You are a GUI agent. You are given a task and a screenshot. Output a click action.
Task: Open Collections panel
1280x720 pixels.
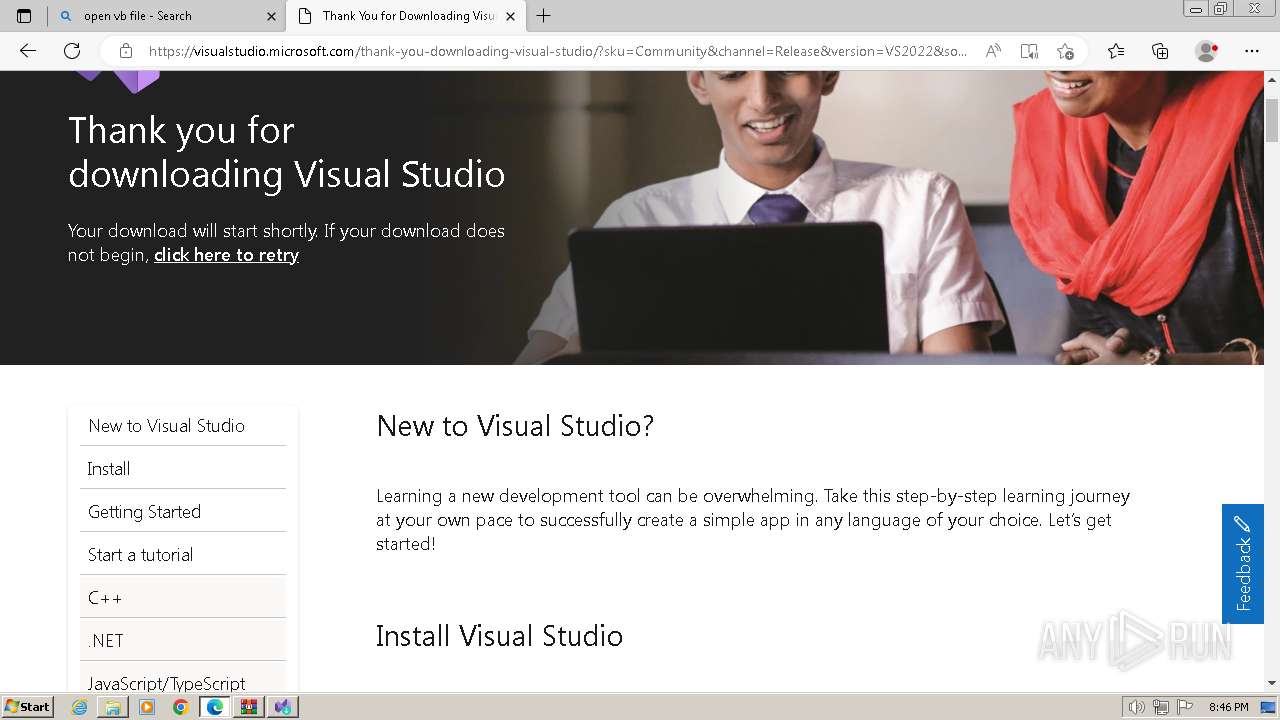tap(1160, 51)
